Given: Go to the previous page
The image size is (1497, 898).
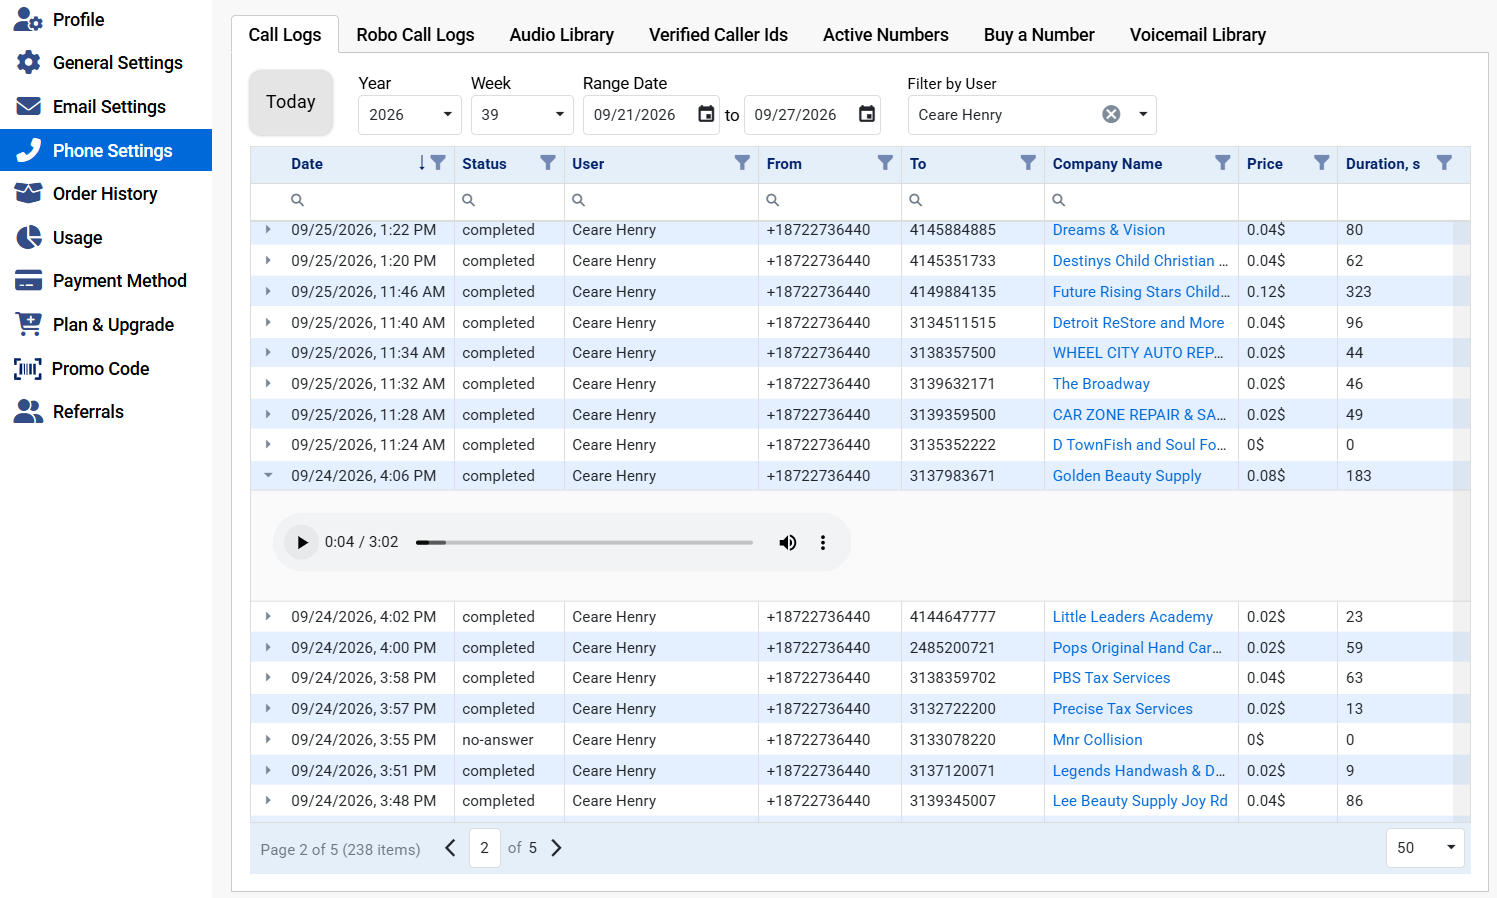Looking at the screenshot, I should 450,848.
